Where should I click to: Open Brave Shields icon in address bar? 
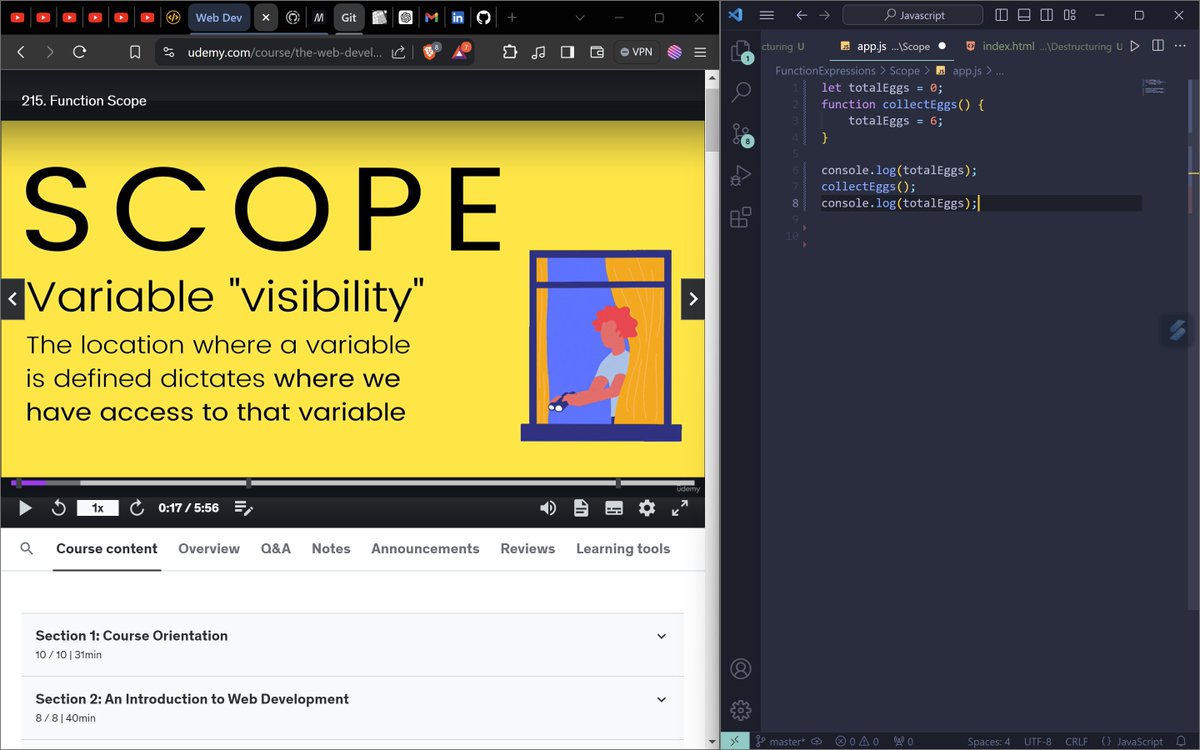tap(431, 52)
